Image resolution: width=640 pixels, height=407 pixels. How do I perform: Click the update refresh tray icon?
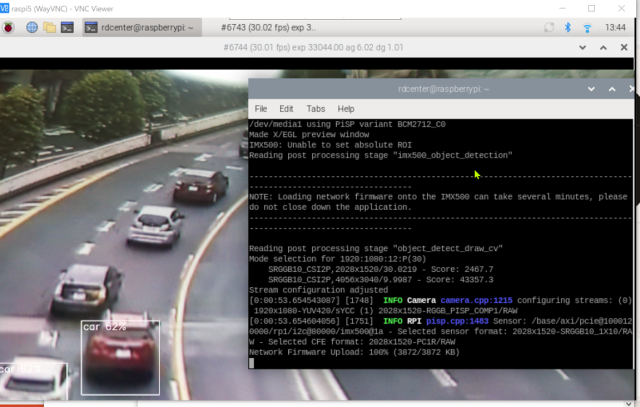pos(549,27)
